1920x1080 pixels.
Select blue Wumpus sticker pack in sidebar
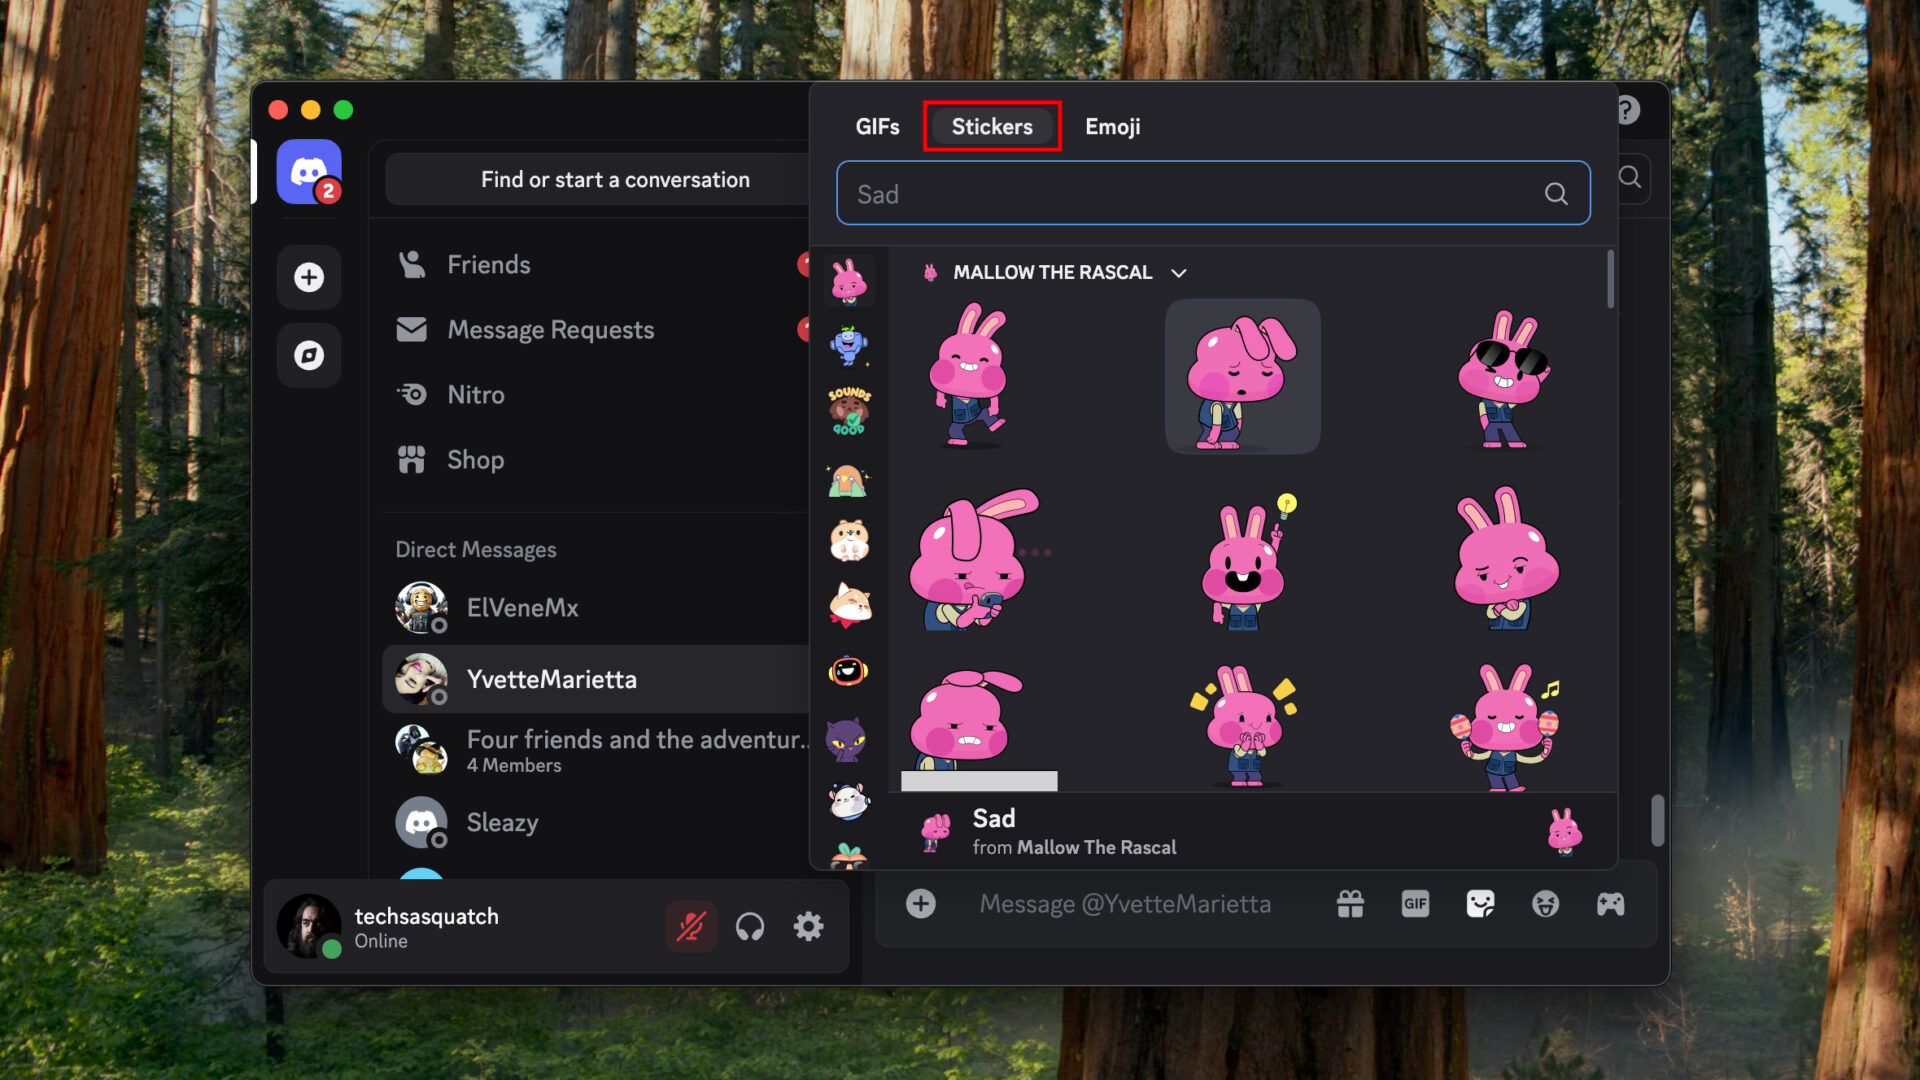click(849, 346)
